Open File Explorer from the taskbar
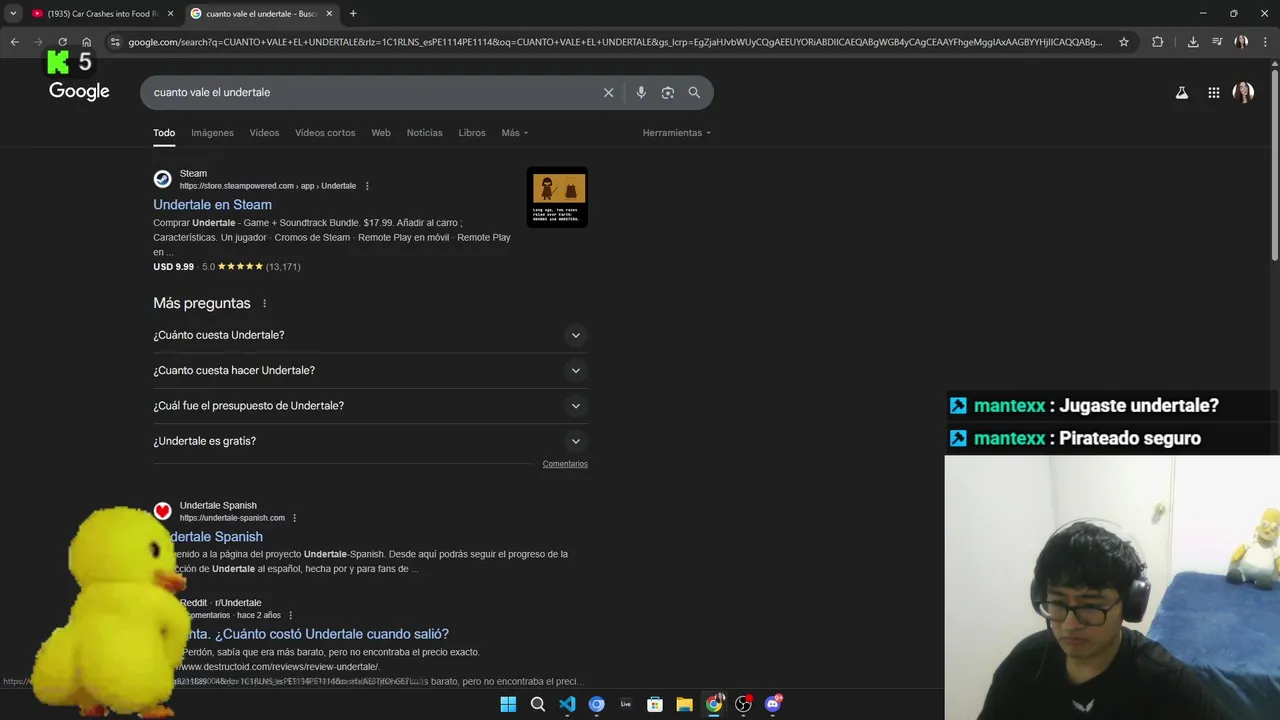Image resolution: width=1280 pixels, height=720 pixels. point(684,704)
